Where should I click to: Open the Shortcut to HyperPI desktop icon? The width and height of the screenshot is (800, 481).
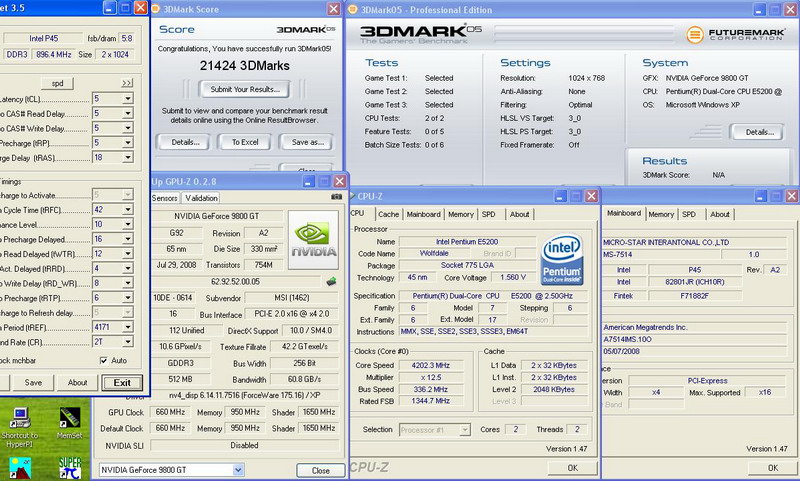(20, 427)
